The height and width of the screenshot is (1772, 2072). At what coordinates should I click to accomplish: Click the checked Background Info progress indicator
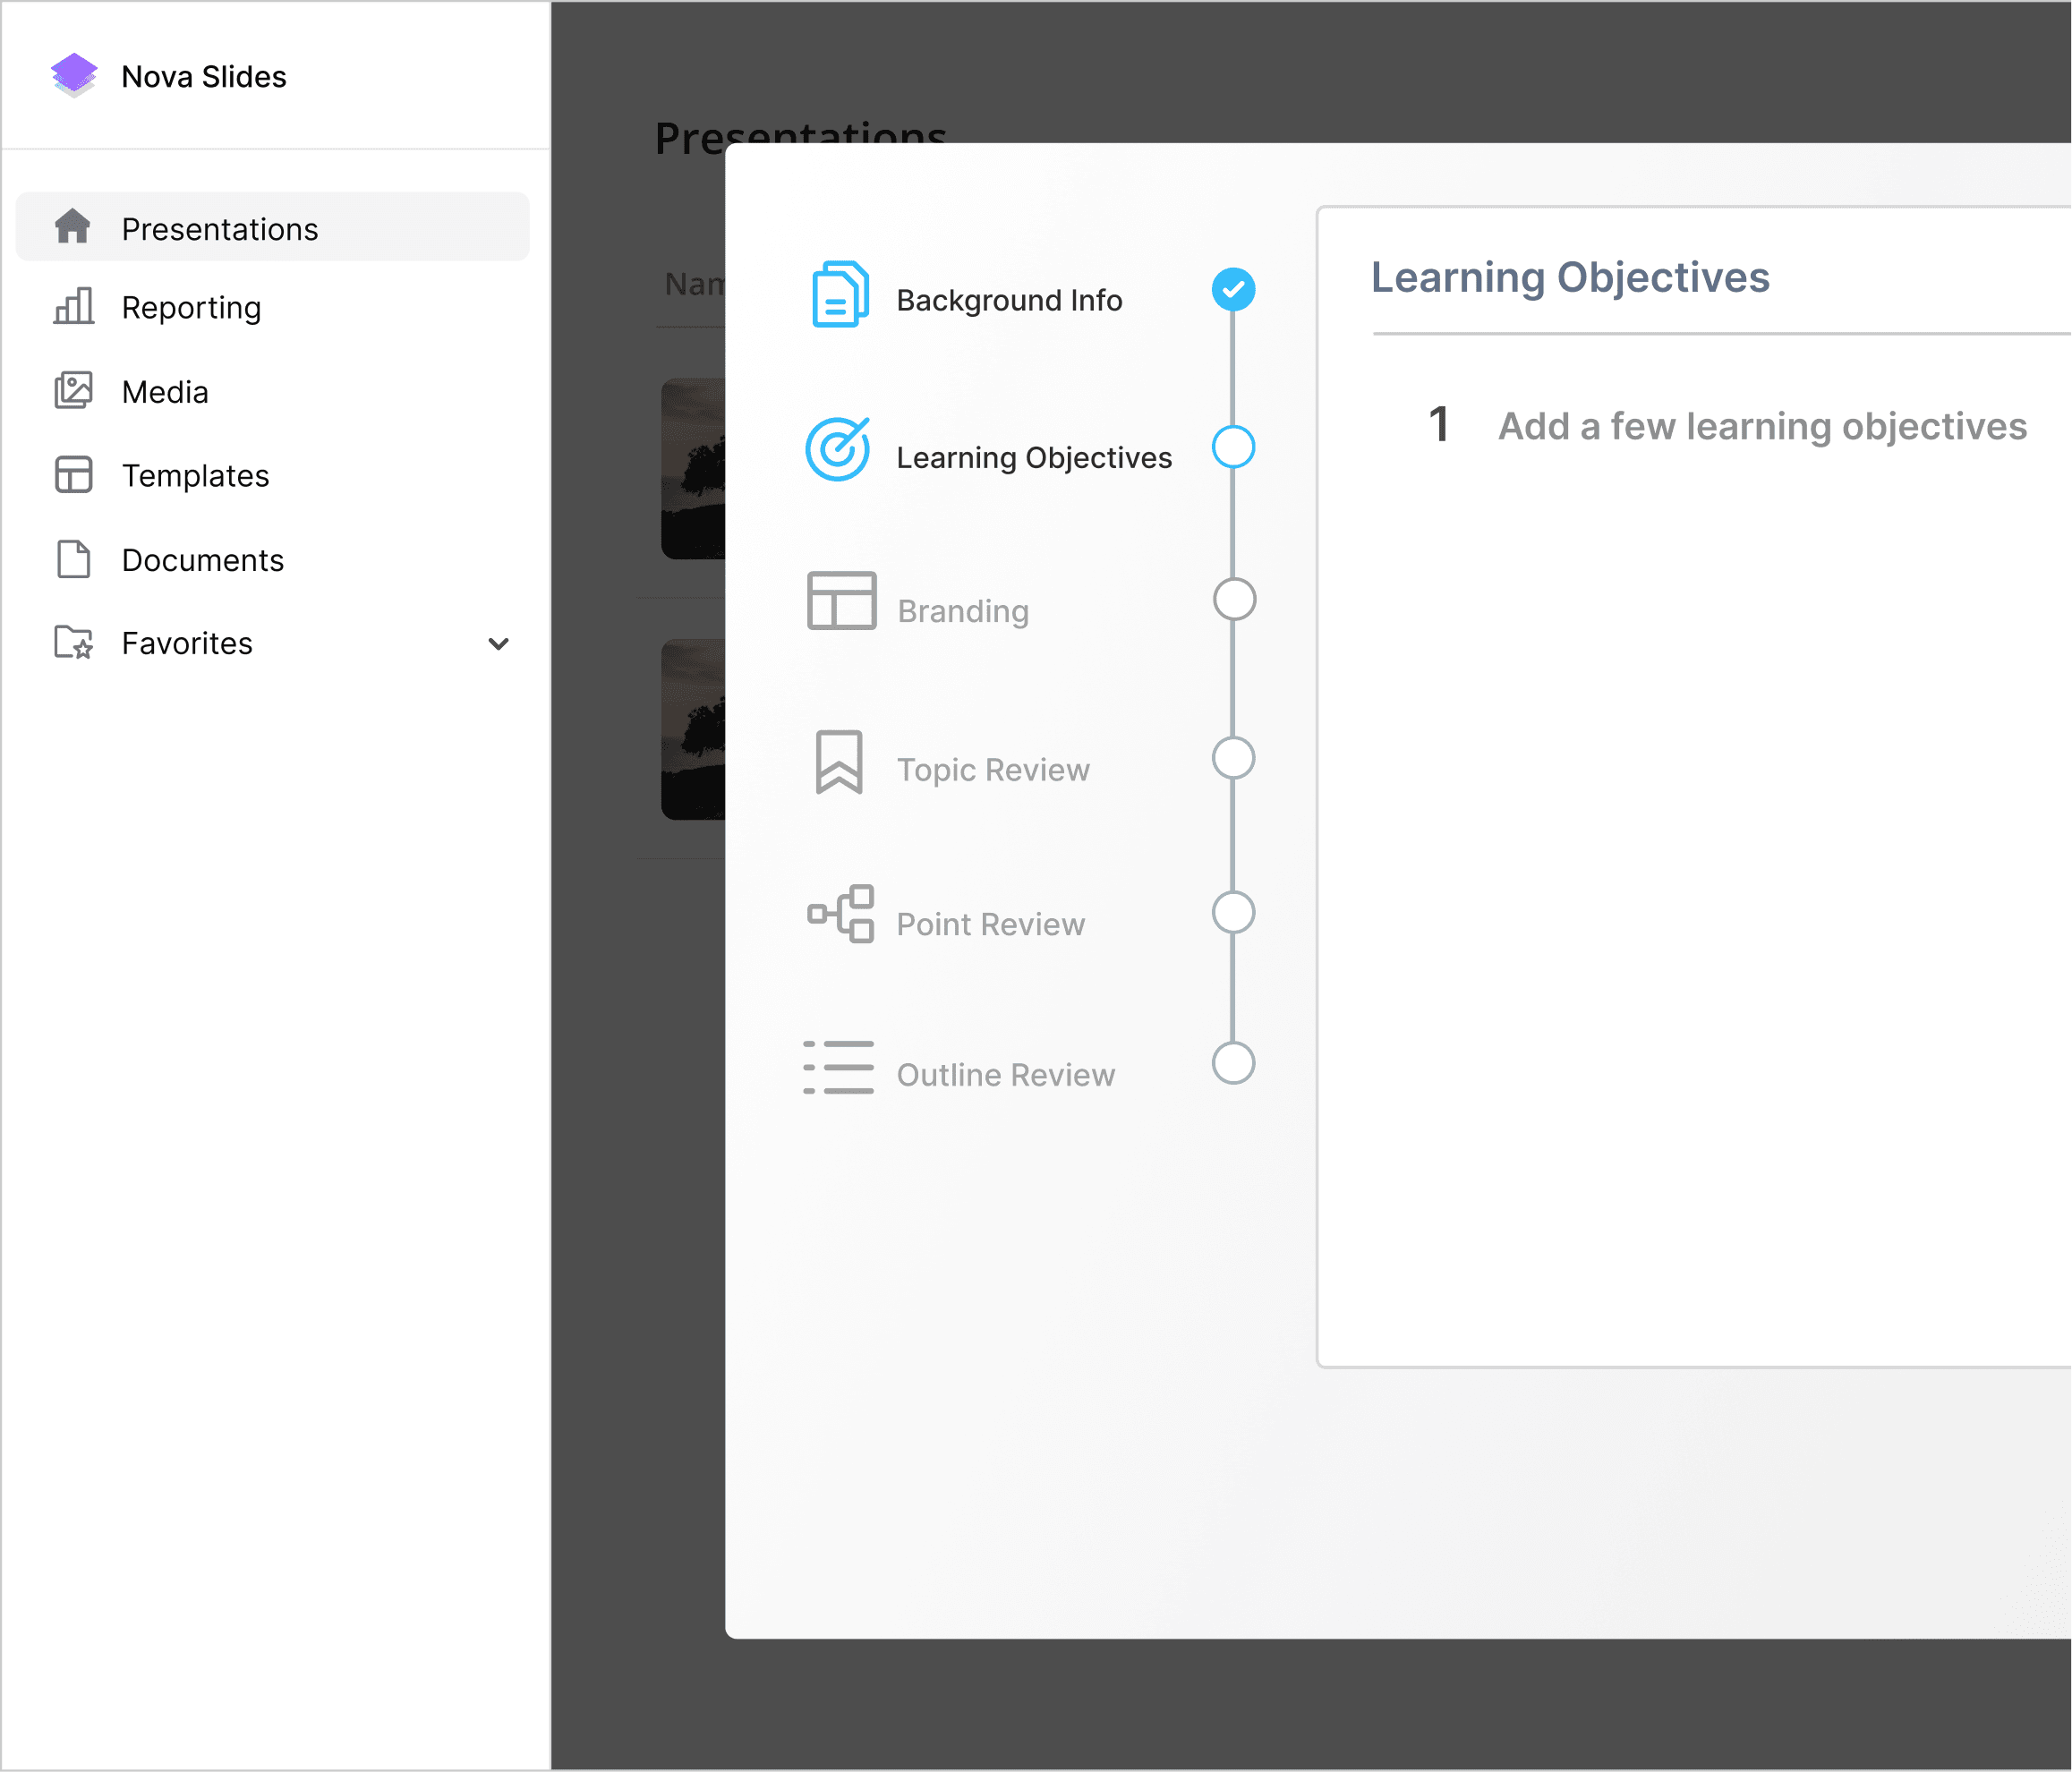(x=1233, y=288)
